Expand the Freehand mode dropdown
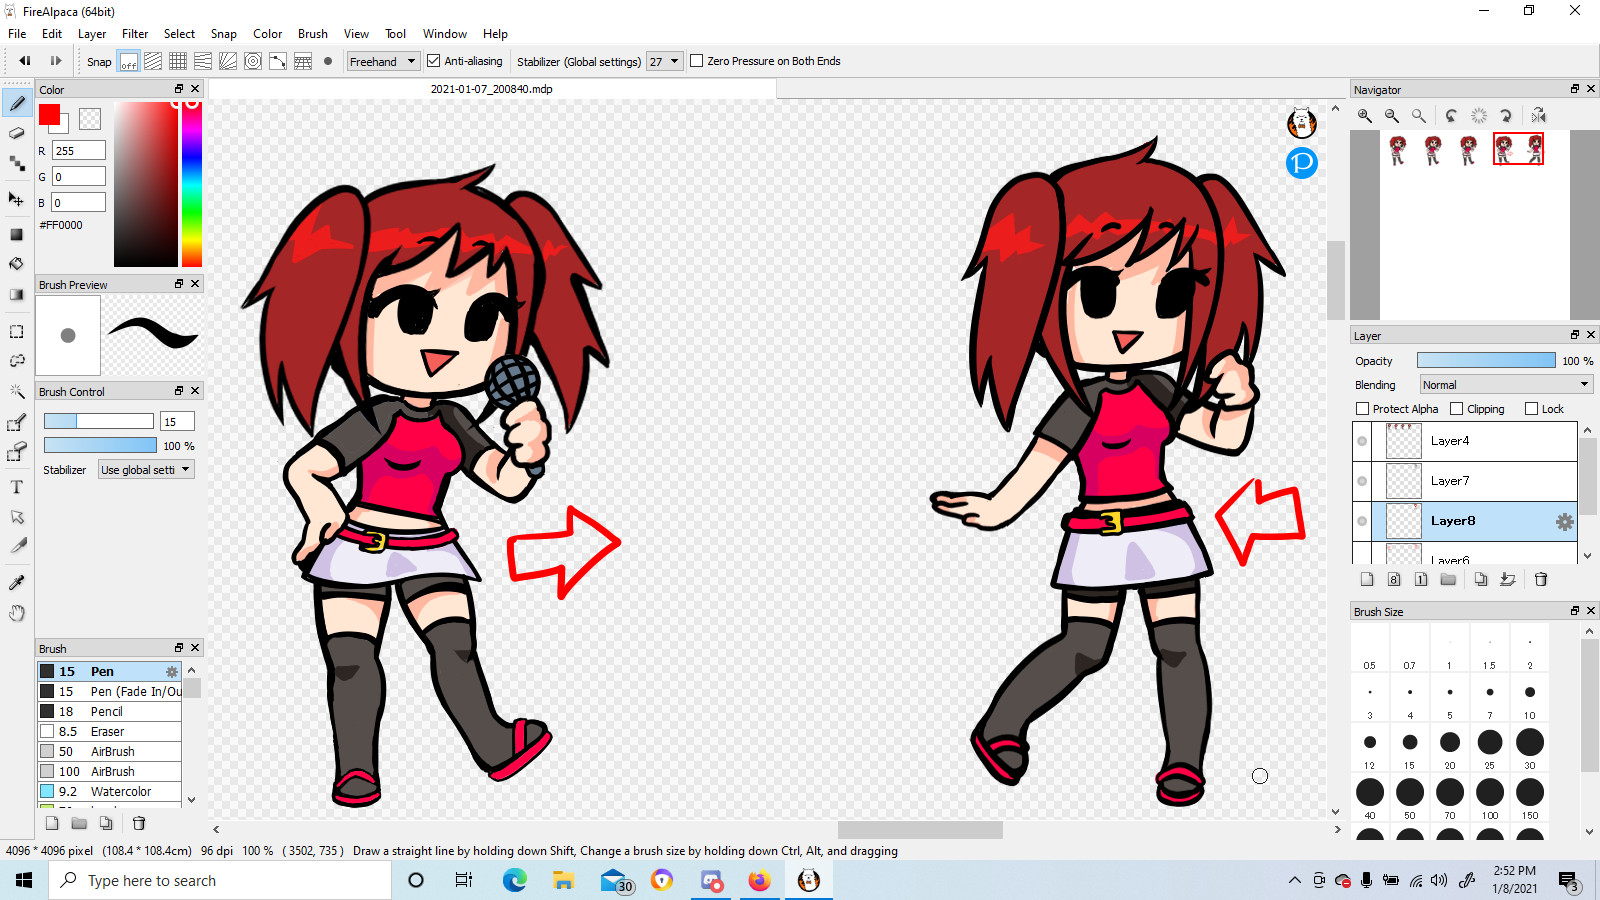The width and height of the screenshot is (1600, 900). pyautogui.click(x=382, y=62)
